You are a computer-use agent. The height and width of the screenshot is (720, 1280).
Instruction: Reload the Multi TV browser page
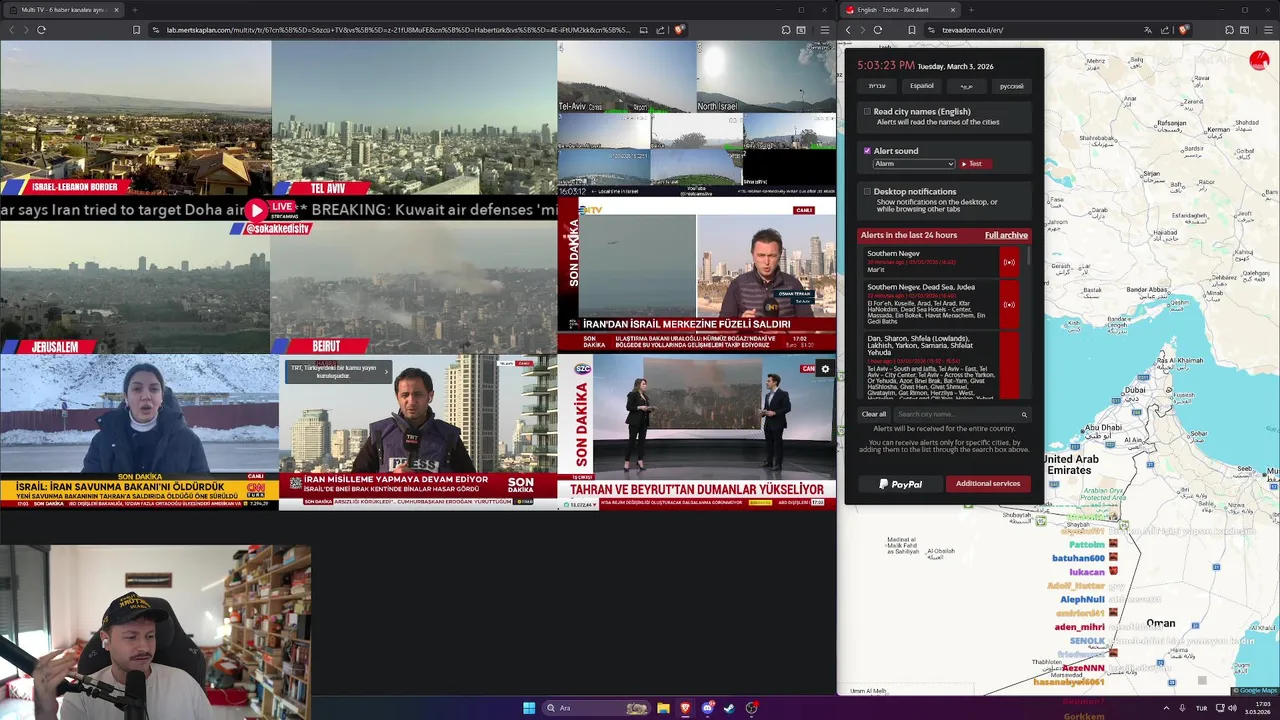[x=41, y=30]
